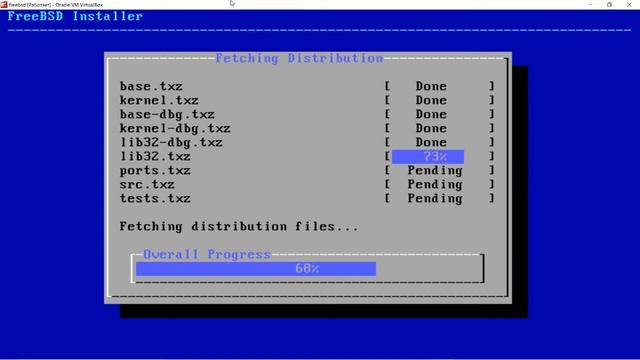Click the VirtualBox icon in title bar
Image resolution: width=640 pixels, height=360 pixels.
point(4,4)
